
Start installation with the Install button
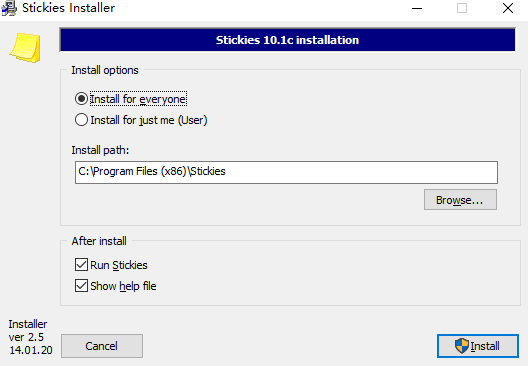pos(477,346)
